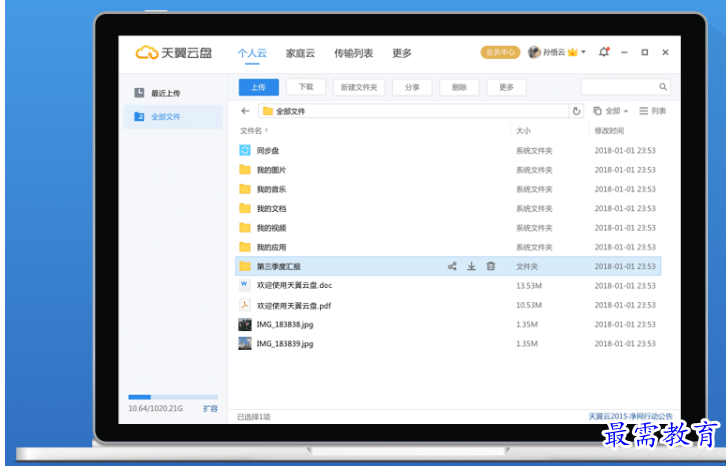Delete 第三季度汇报 using the trash icon

491,266
